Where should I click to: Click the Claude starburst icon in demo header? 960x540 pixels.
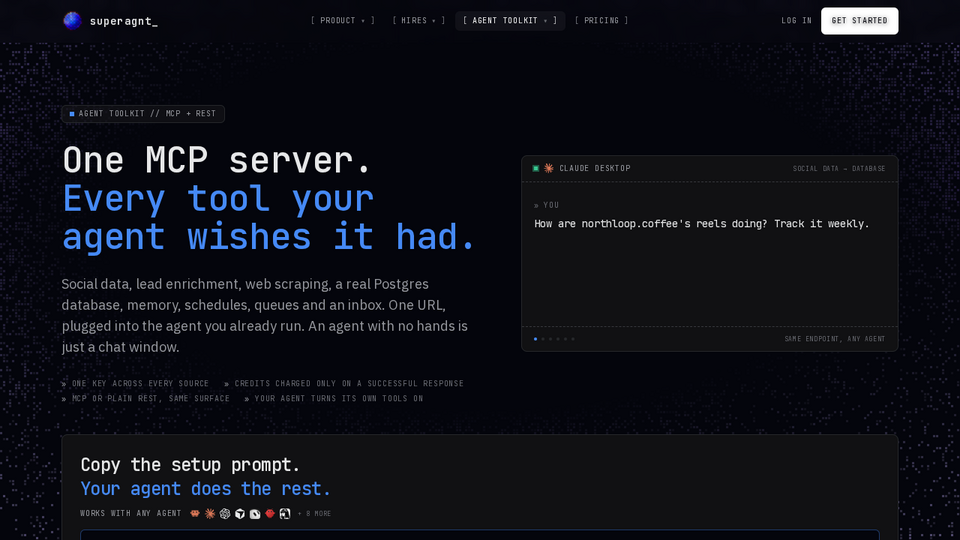coord(549,168)
